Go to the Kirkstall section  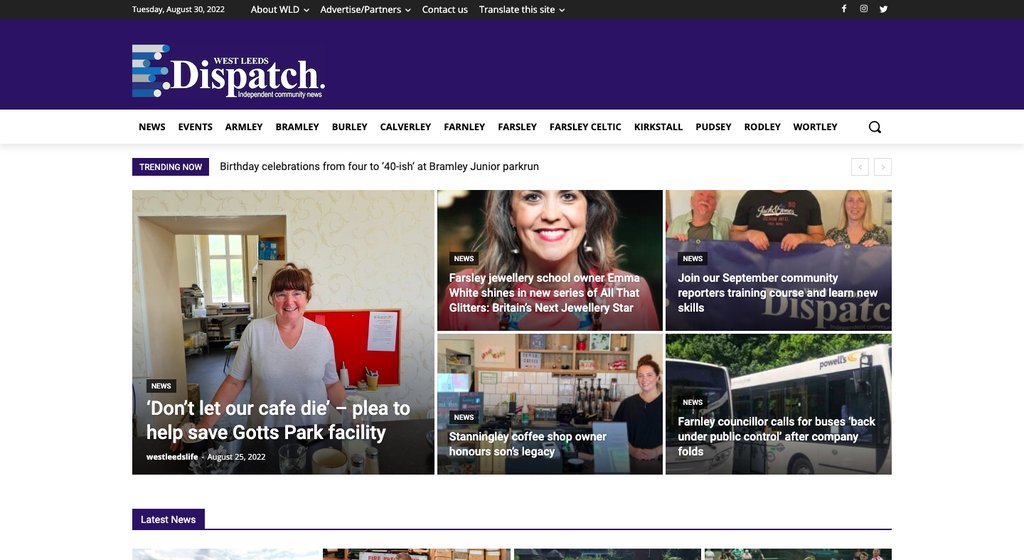(x=658, y=127)
